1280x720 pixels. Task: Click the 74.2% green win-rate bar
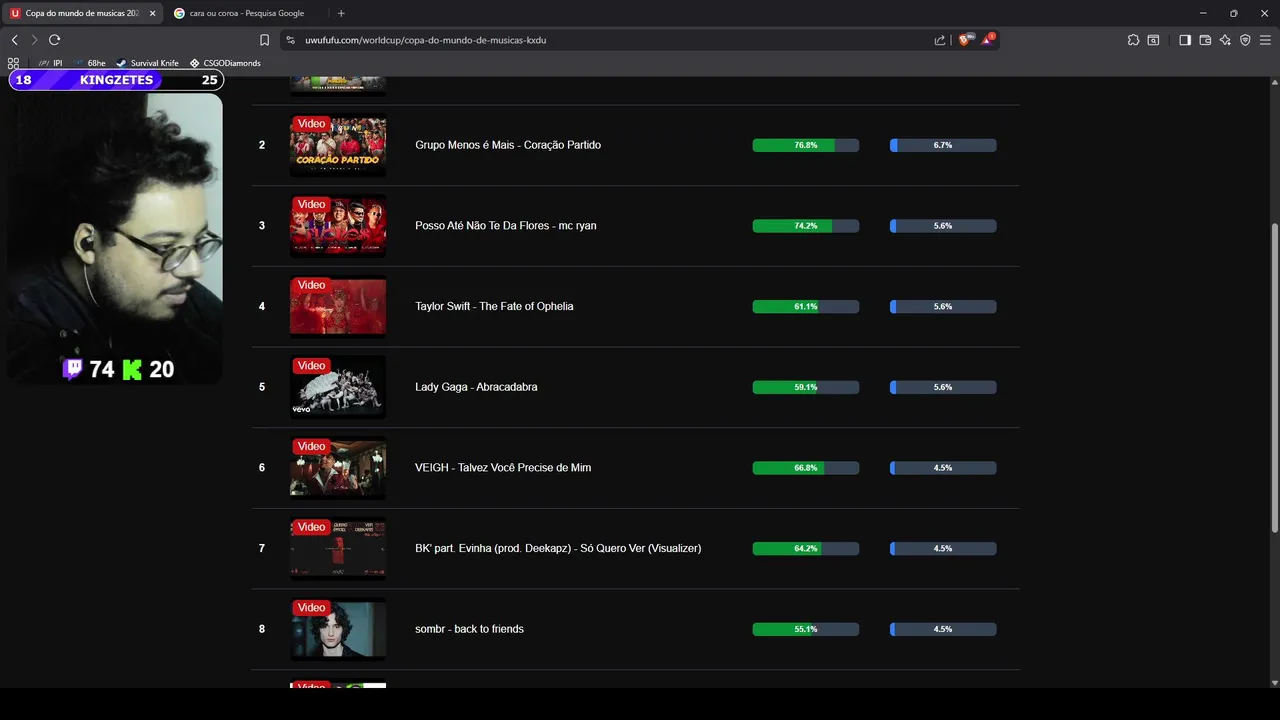806,226
